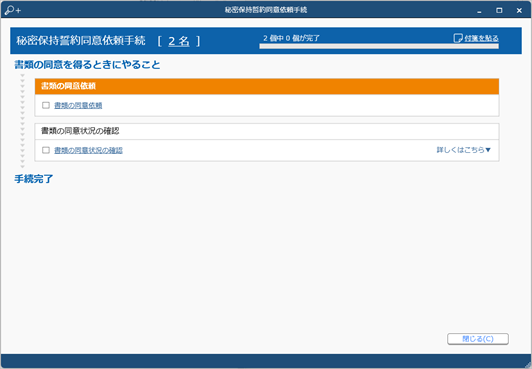Expand 詳しくはこちら details

click(x=463, y=150)
